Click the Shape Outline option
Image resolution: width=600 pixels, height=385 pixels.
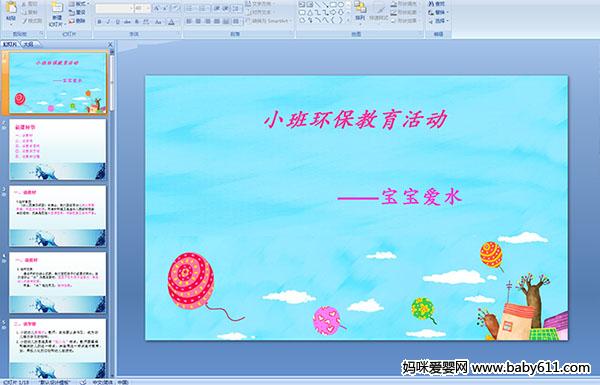[x=404, y=12]
